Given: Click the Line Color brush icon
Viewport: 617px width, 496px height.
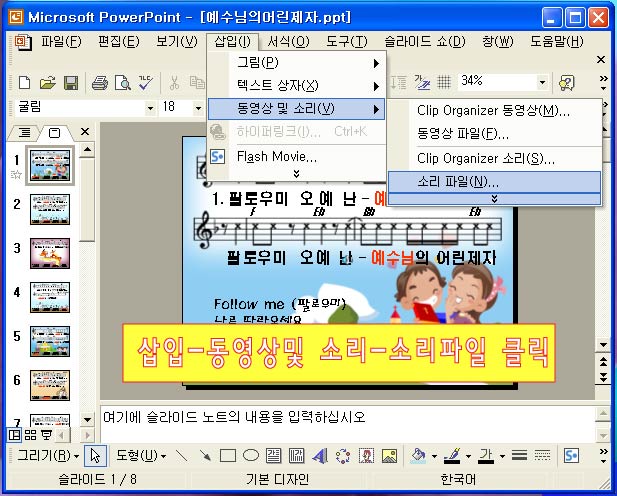Looking at the screenshot, I should point(453,456).
